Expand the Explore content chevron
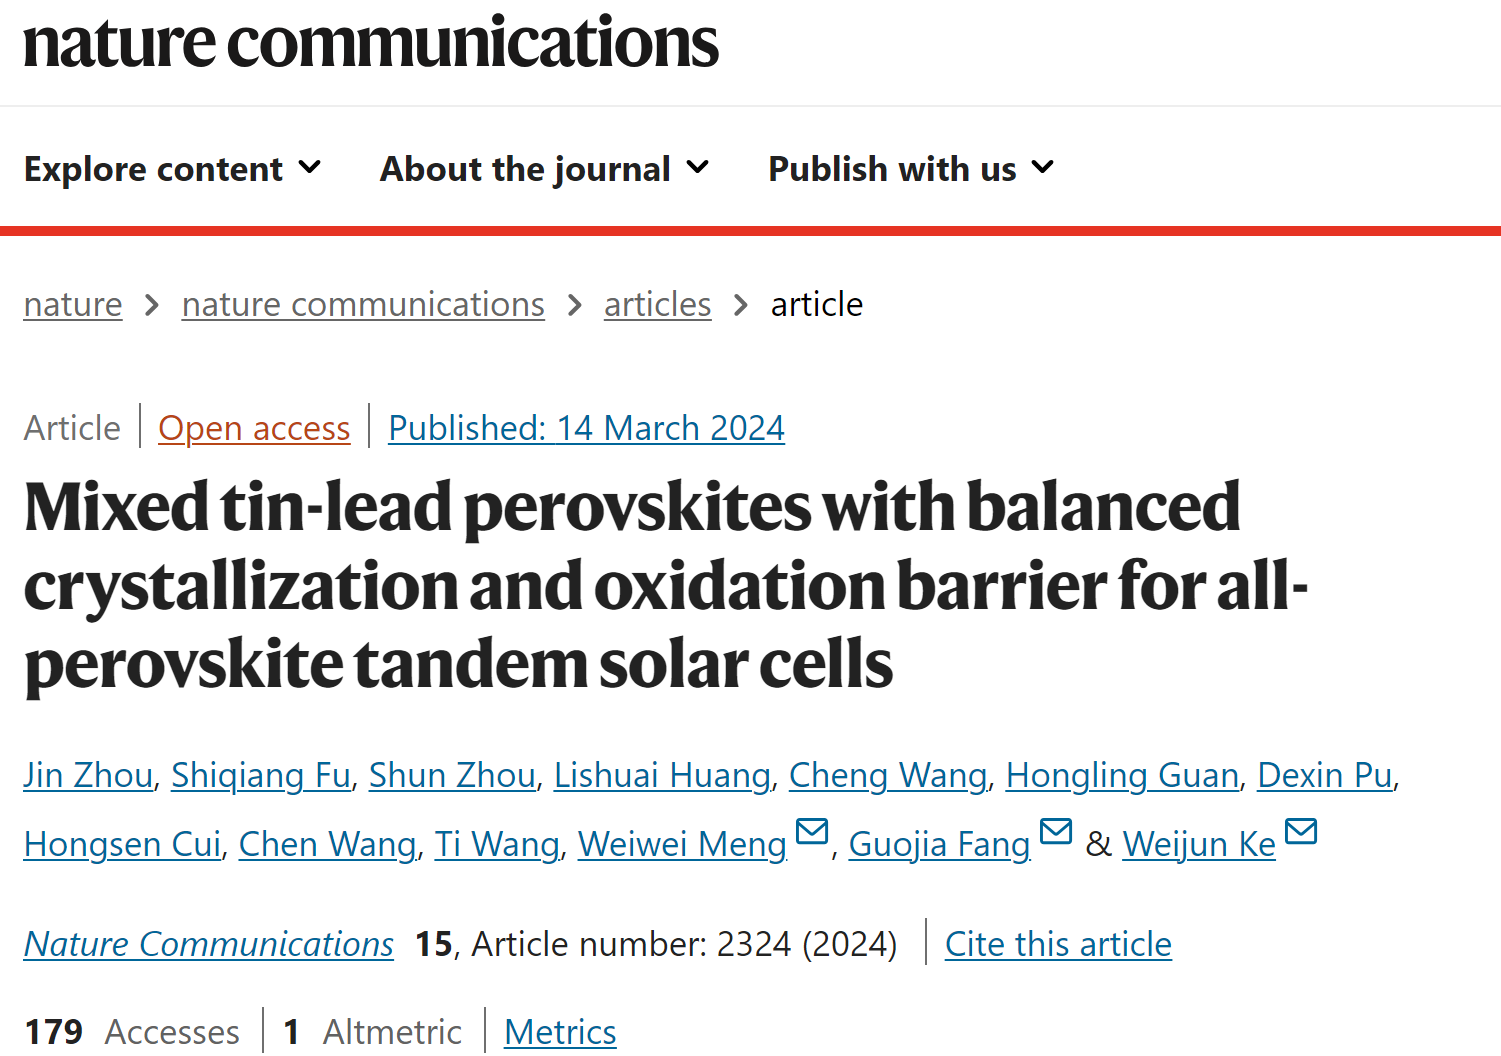 [310, 168]
